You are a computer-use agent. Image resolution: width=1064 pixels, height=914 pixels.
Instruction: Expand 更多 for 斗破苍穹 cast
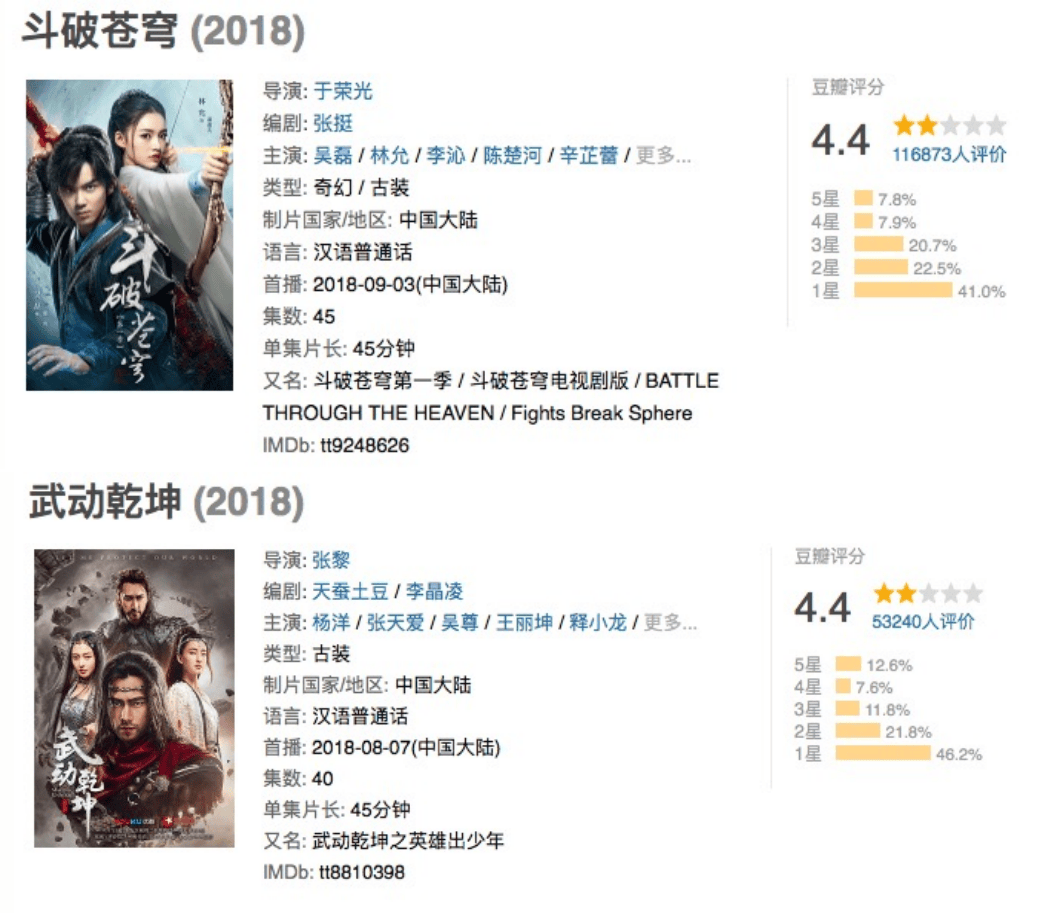coord(662,156)
